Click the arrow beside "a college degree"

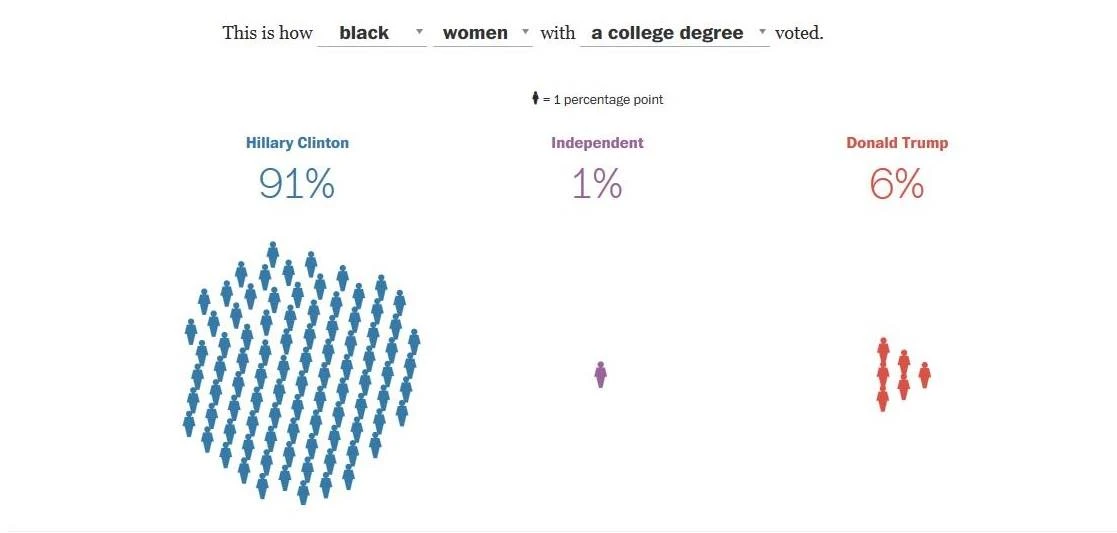tap(762, 32)
